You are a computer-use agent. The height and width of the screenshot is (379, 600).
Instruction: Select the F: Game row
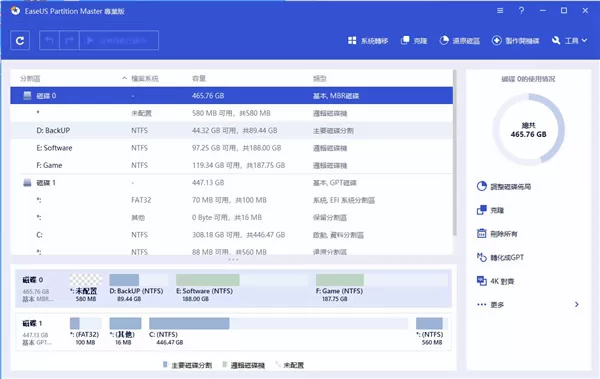click(232, 165)
